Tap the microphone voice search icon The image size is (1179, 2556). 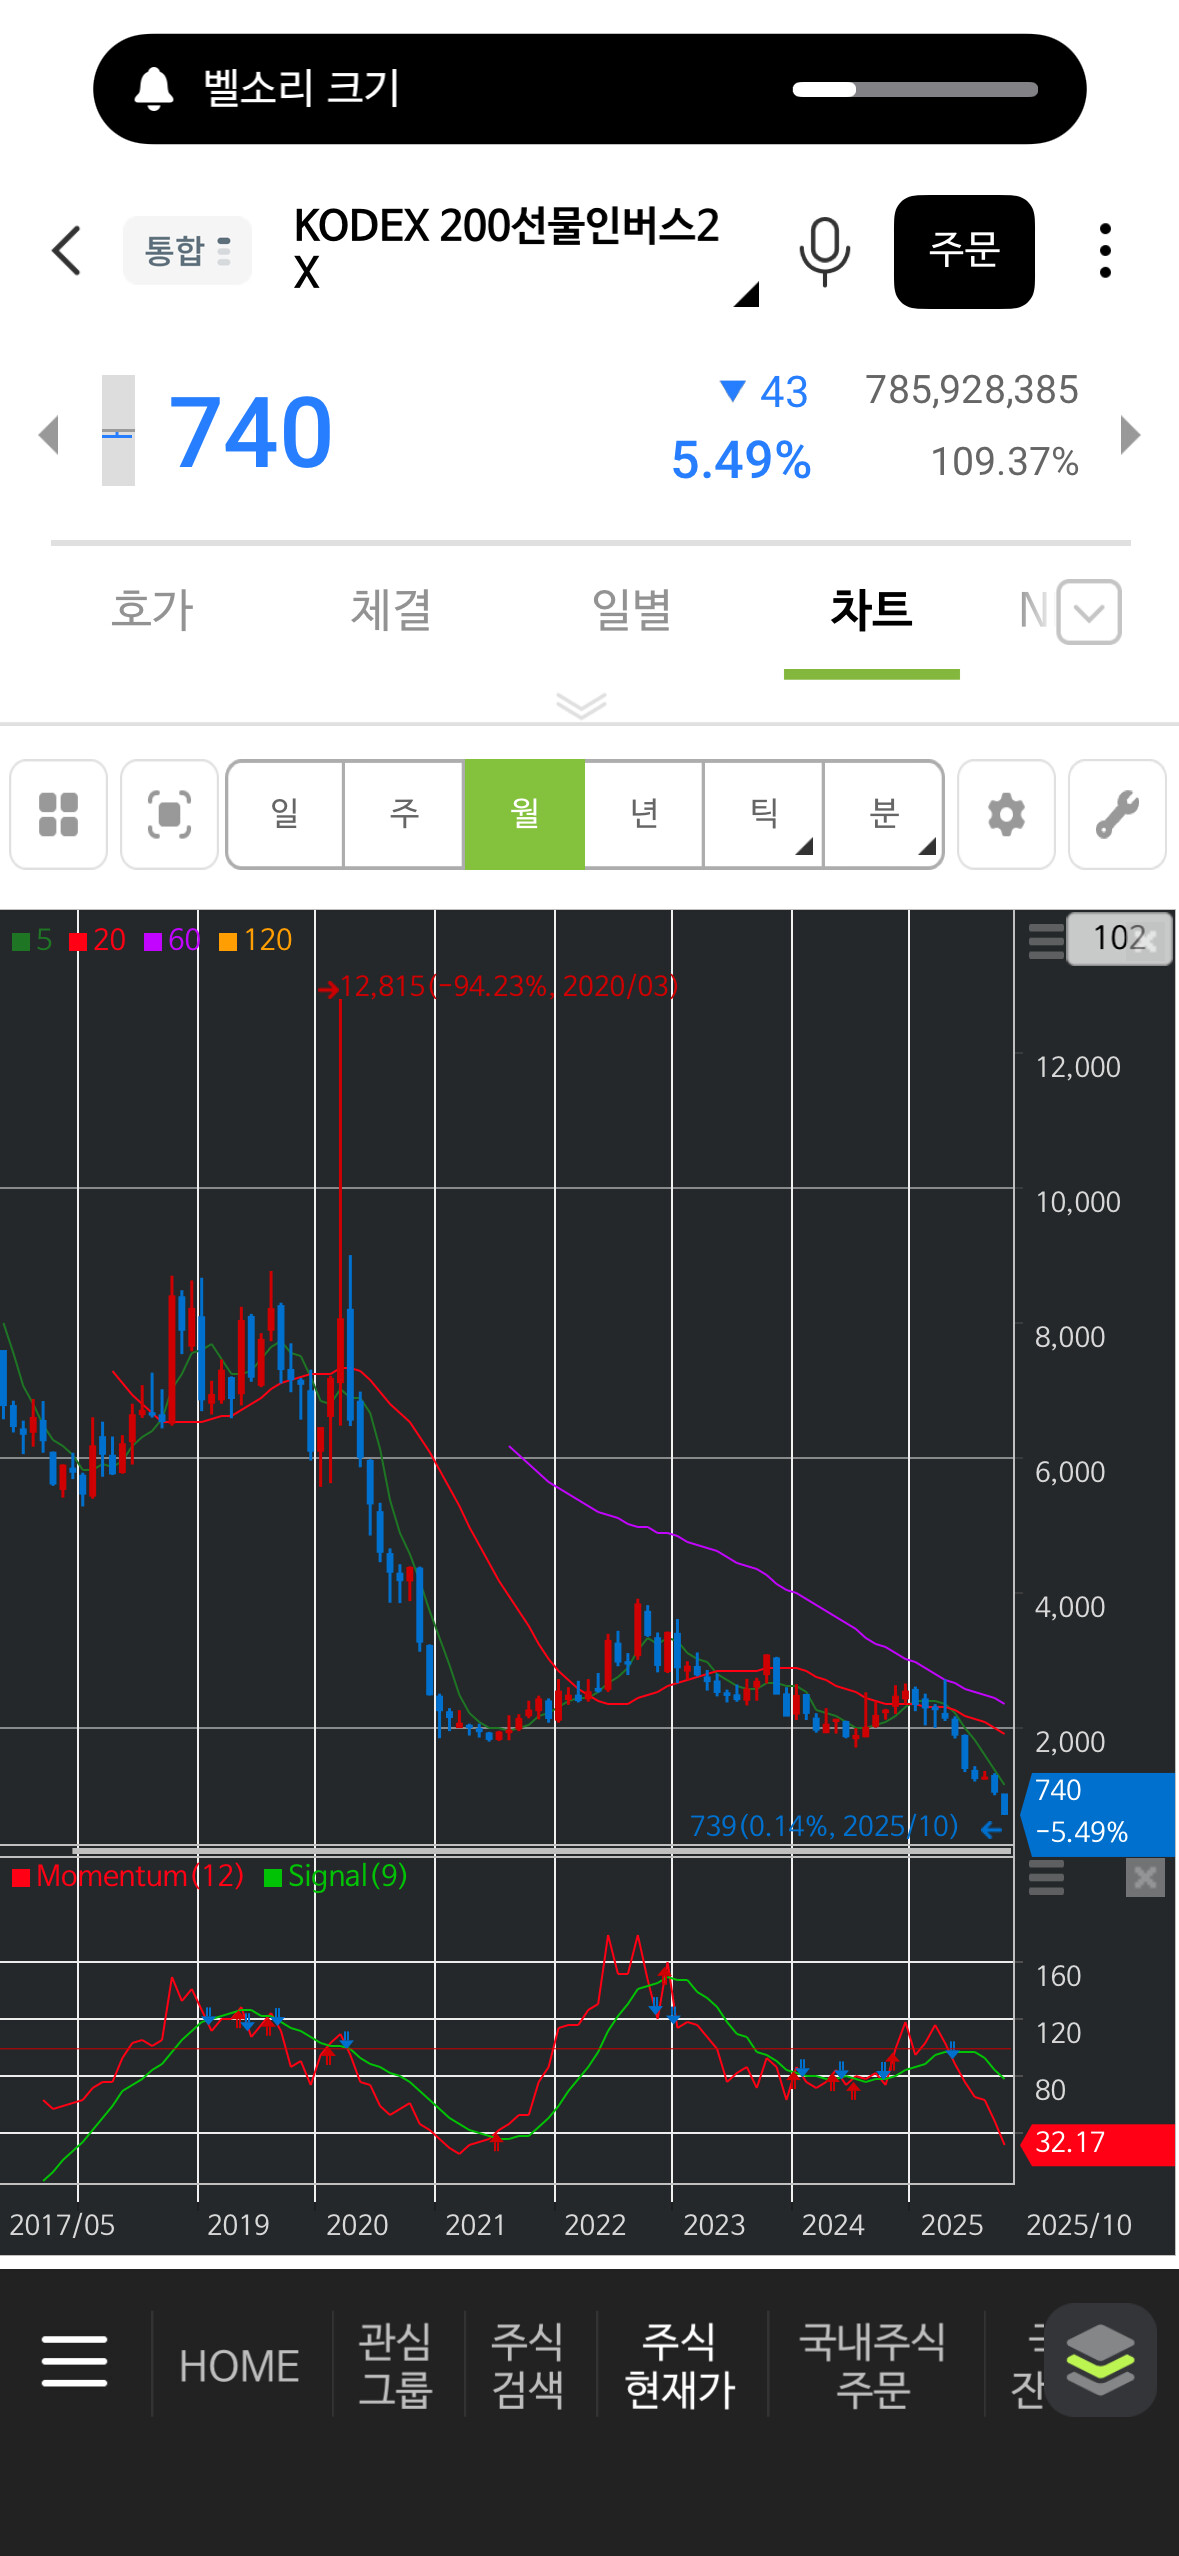(x=824, y=252)
